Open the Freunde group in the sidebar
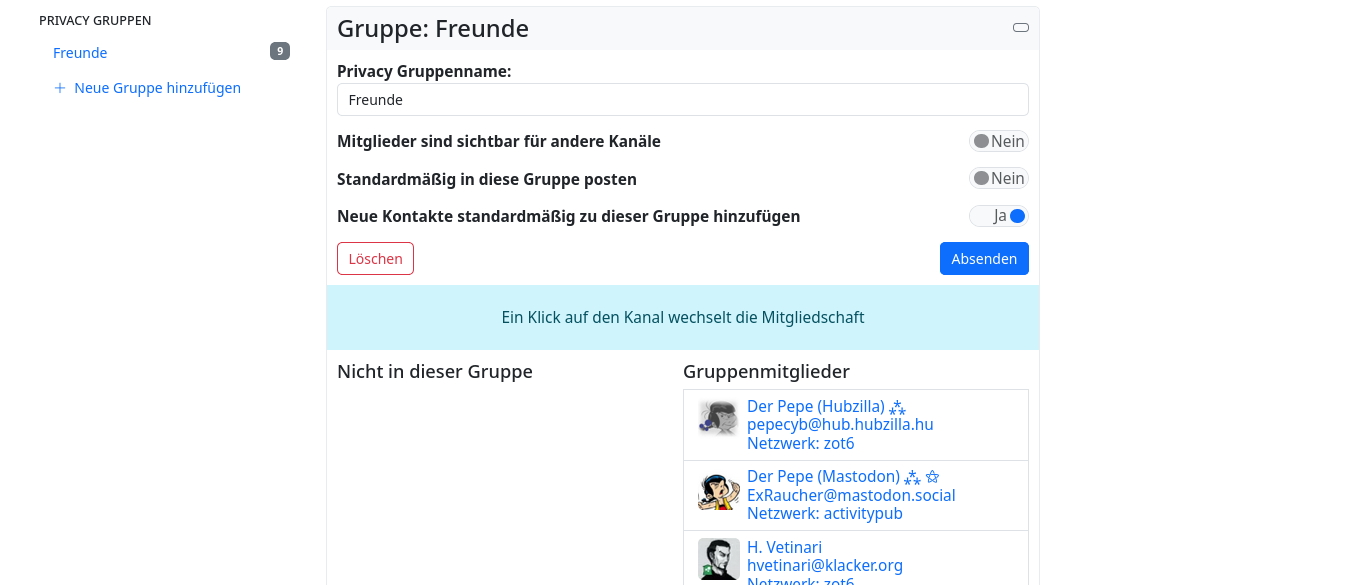This screenshot has height=585, width=1365. 80,53
